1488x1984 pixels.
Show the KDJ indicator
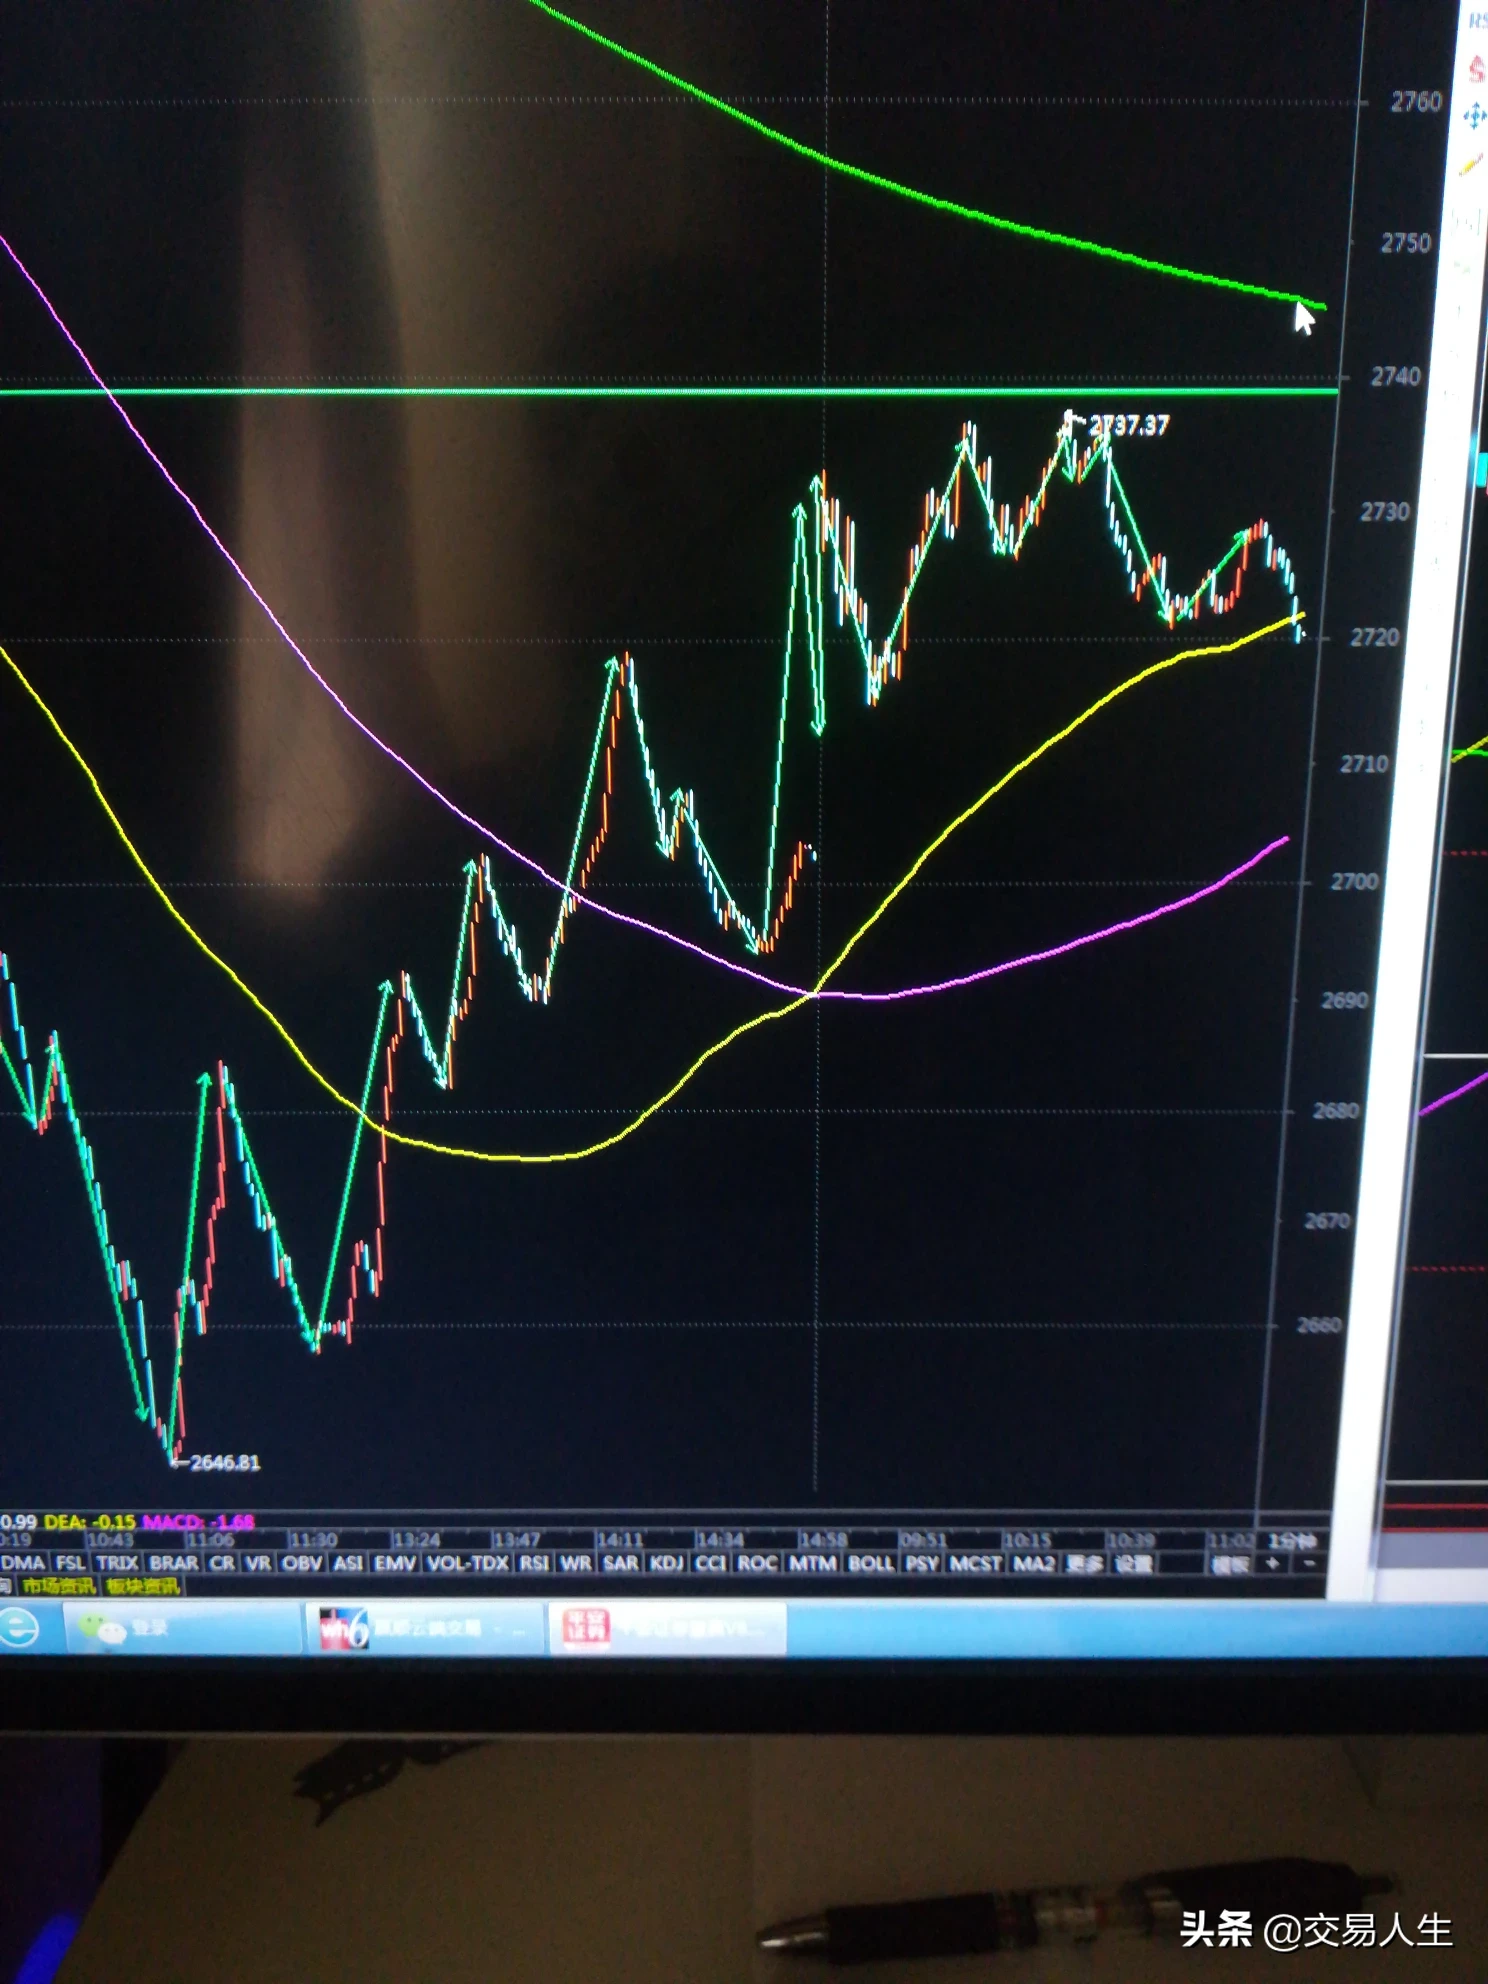coord(667,1563)
